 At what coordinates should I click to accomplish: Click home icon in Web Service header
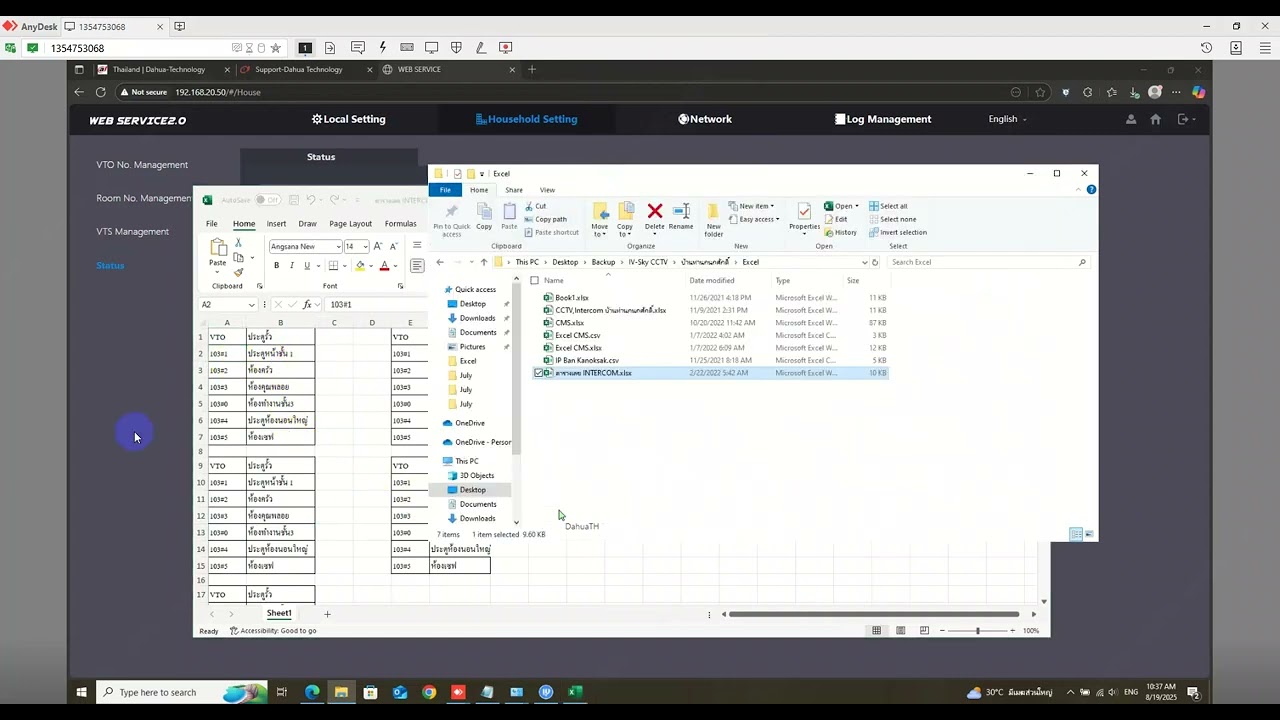pyautogui.click(x=1155, y=119)
